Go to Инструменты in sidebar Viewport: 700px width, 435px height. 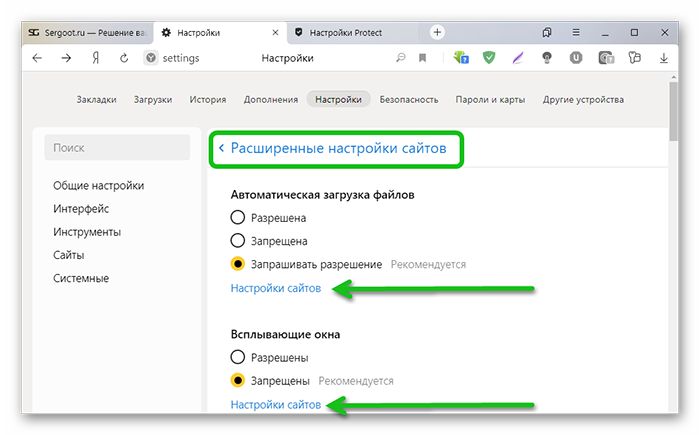click(x=87, y=232)
